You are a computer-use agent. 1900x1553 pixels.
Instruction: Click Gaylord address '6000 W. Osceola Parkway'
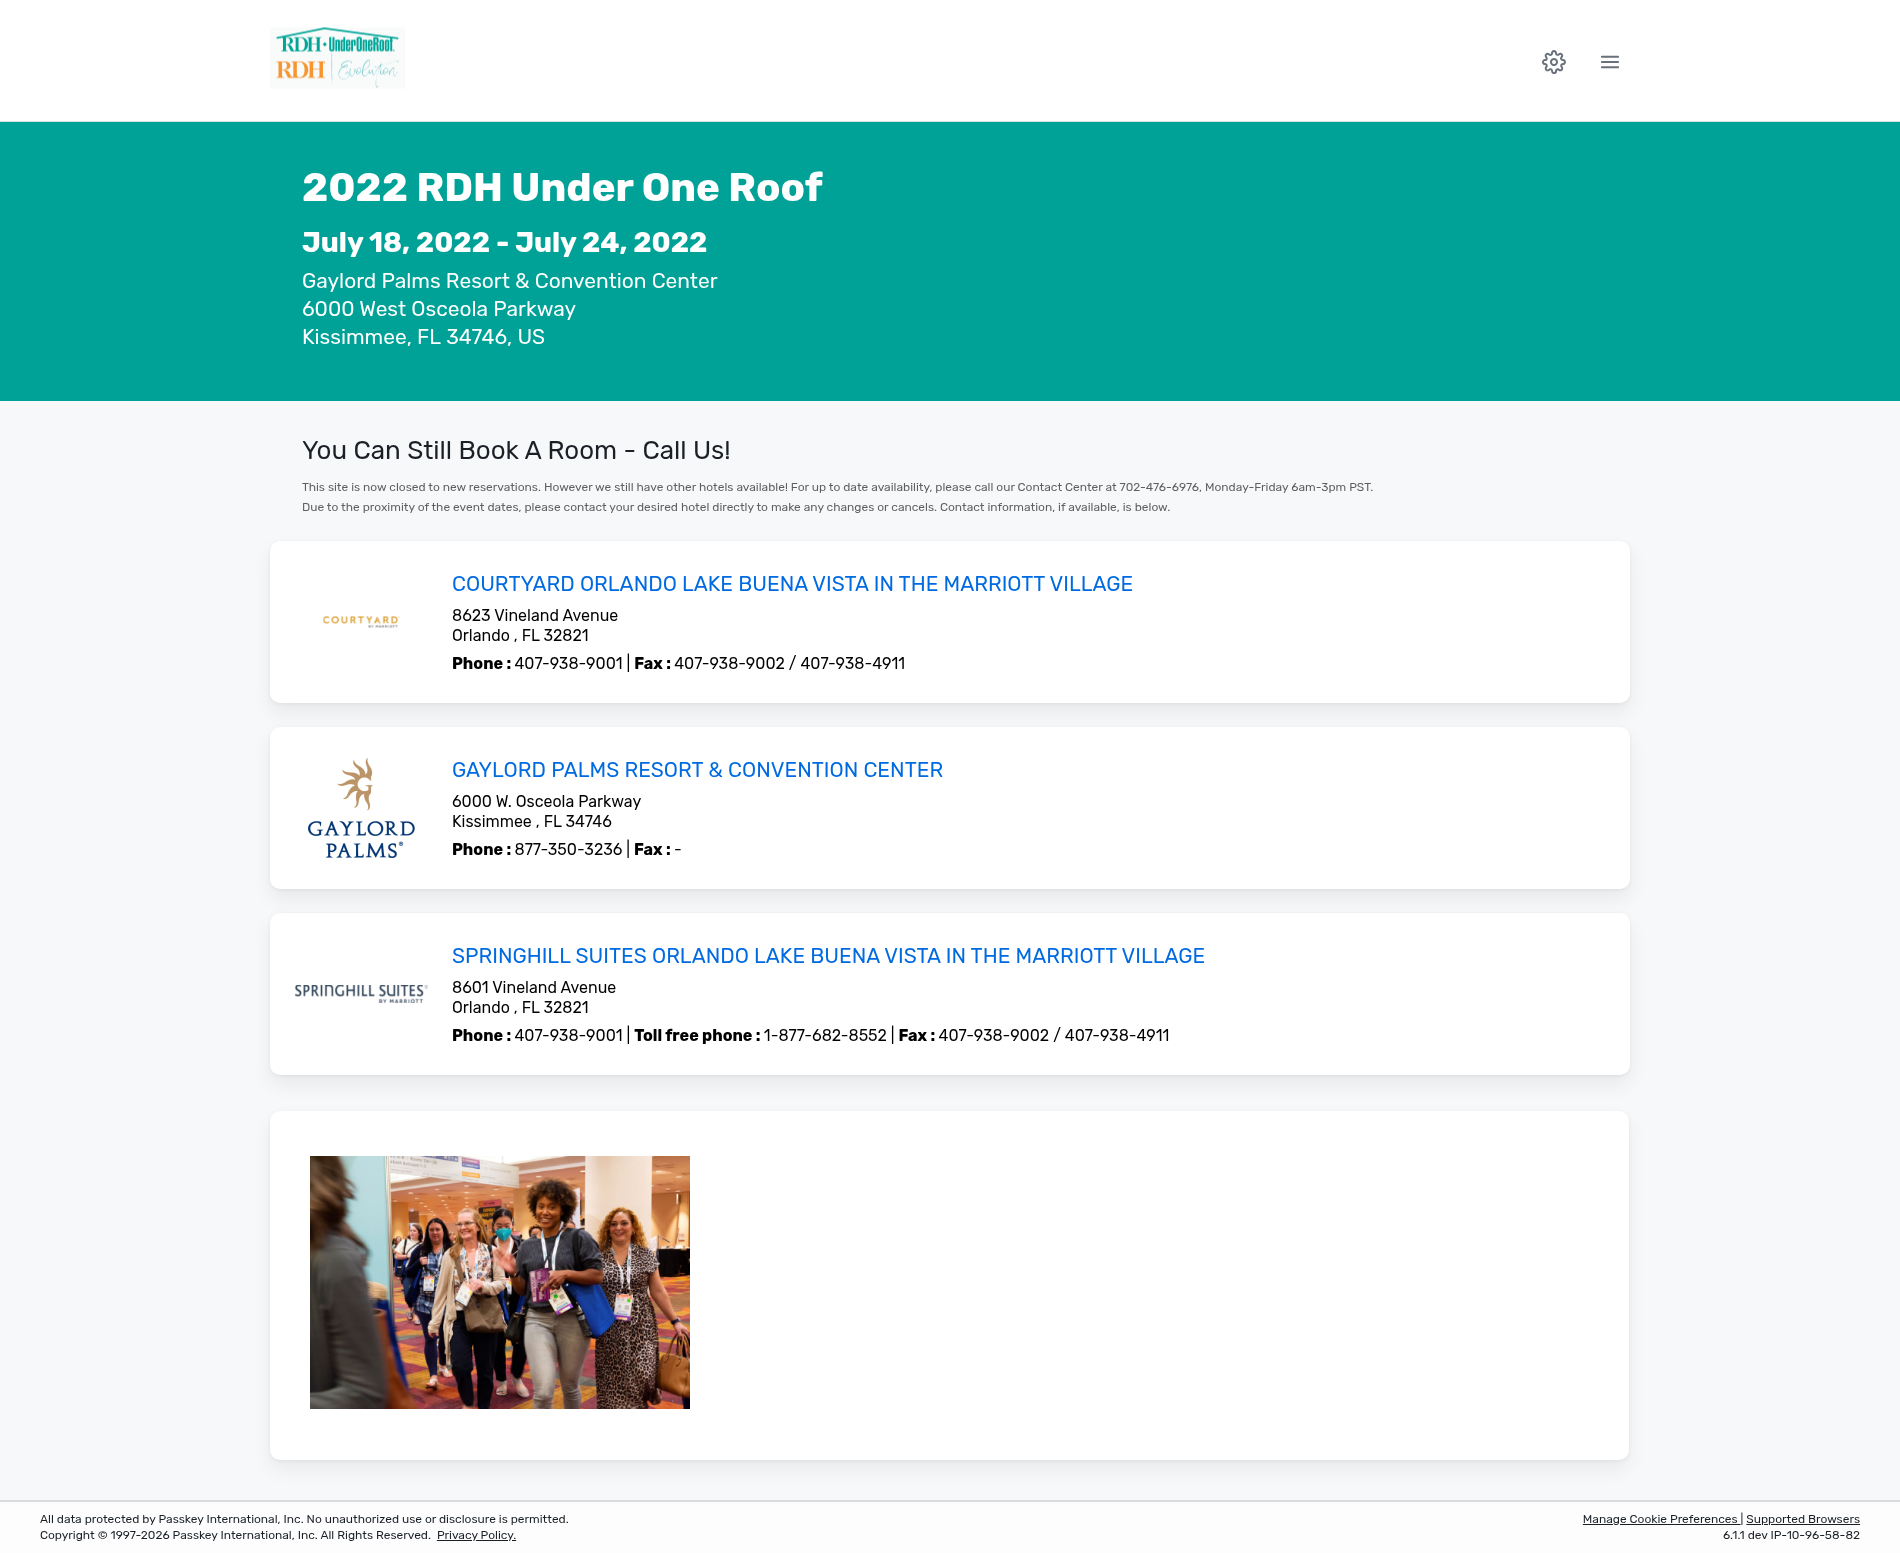(x=546, y=801)
